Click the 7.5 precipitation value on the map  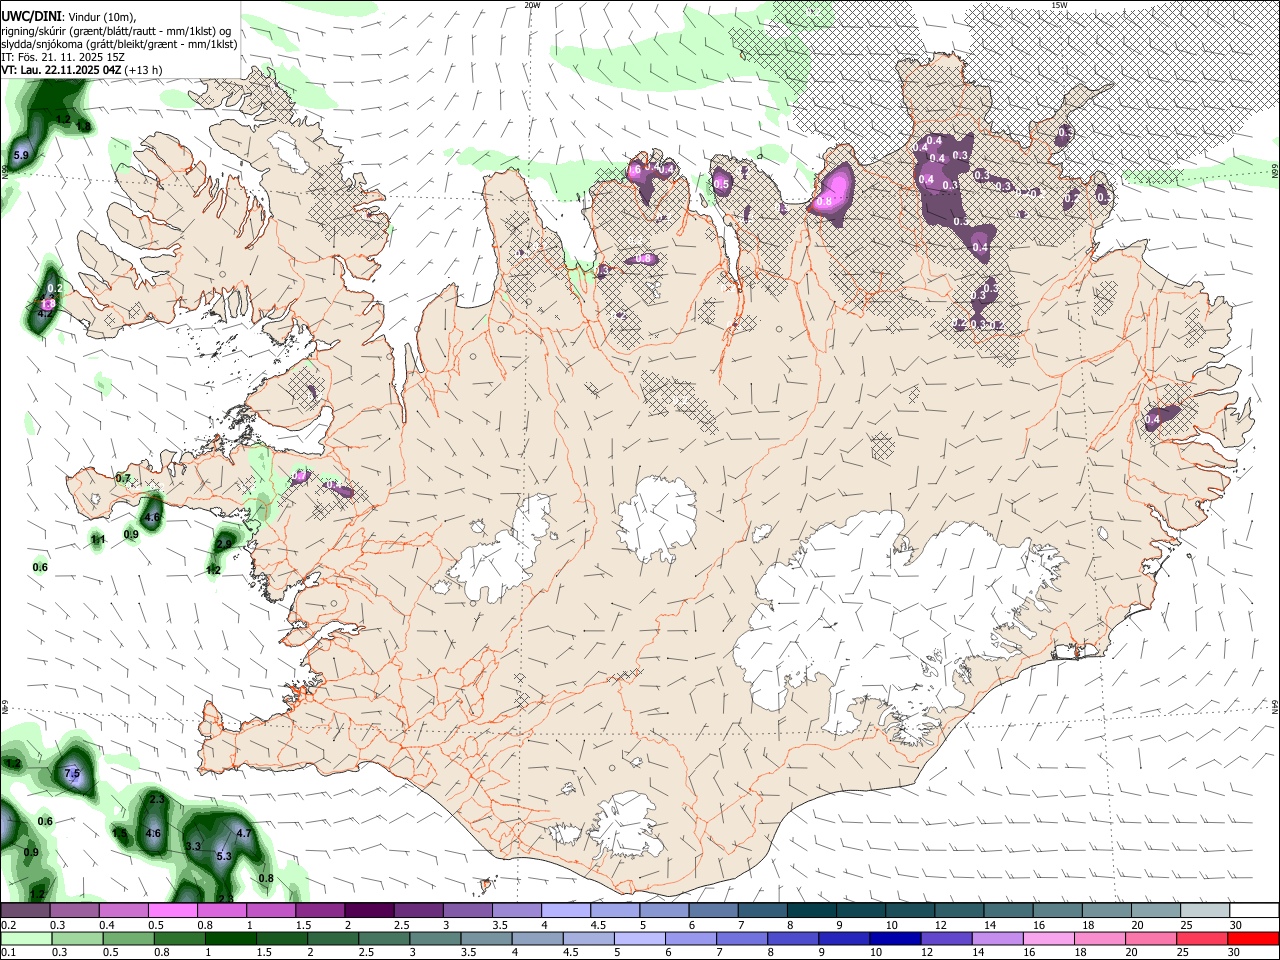pos(72,774)
